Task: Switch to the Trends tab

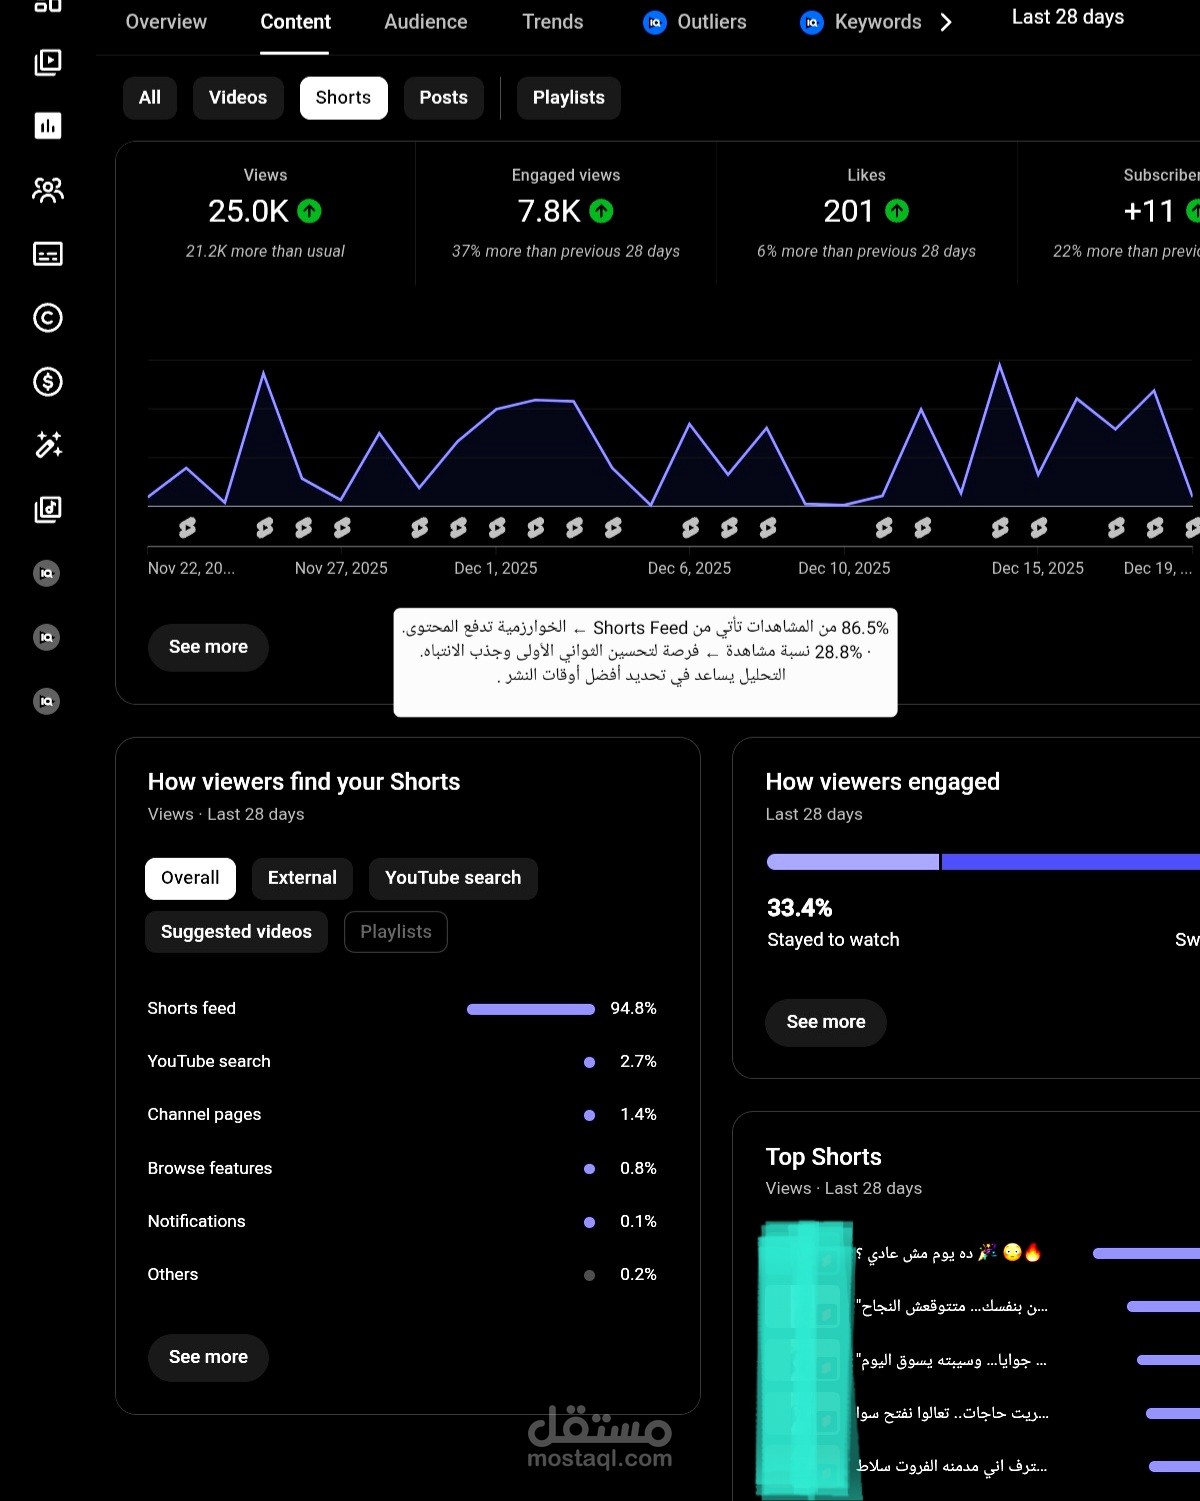Action: 553,22
